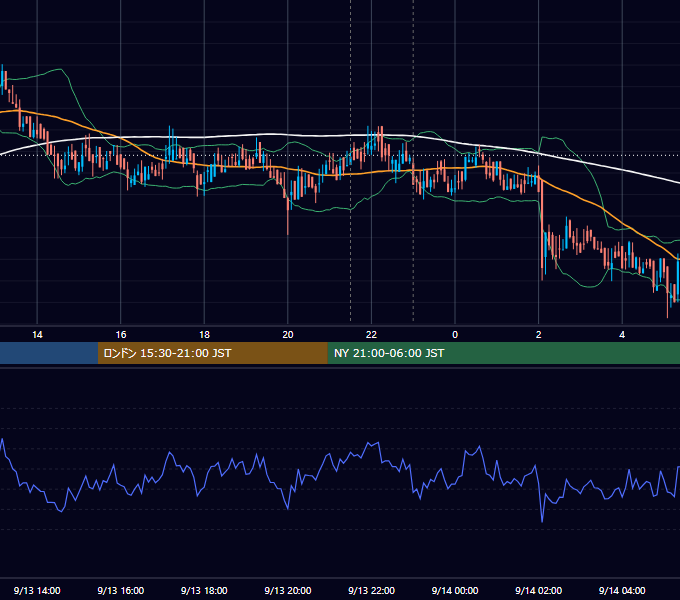The height and width of the screenshot is (600, 680).
Task: Click the hour label 2 on price axis
Action: 539,335
